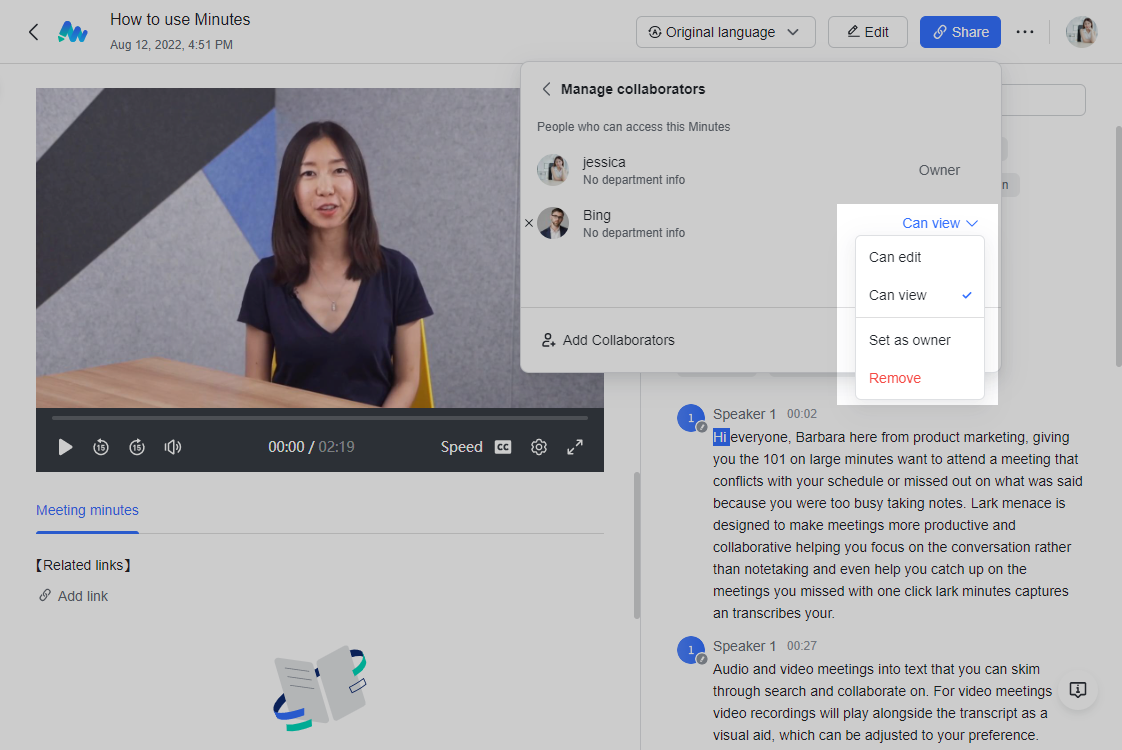Remove Bing from collaborators
Viewport: 1122px width, 750px height.
pyautogui.click(x=895, y=378)
